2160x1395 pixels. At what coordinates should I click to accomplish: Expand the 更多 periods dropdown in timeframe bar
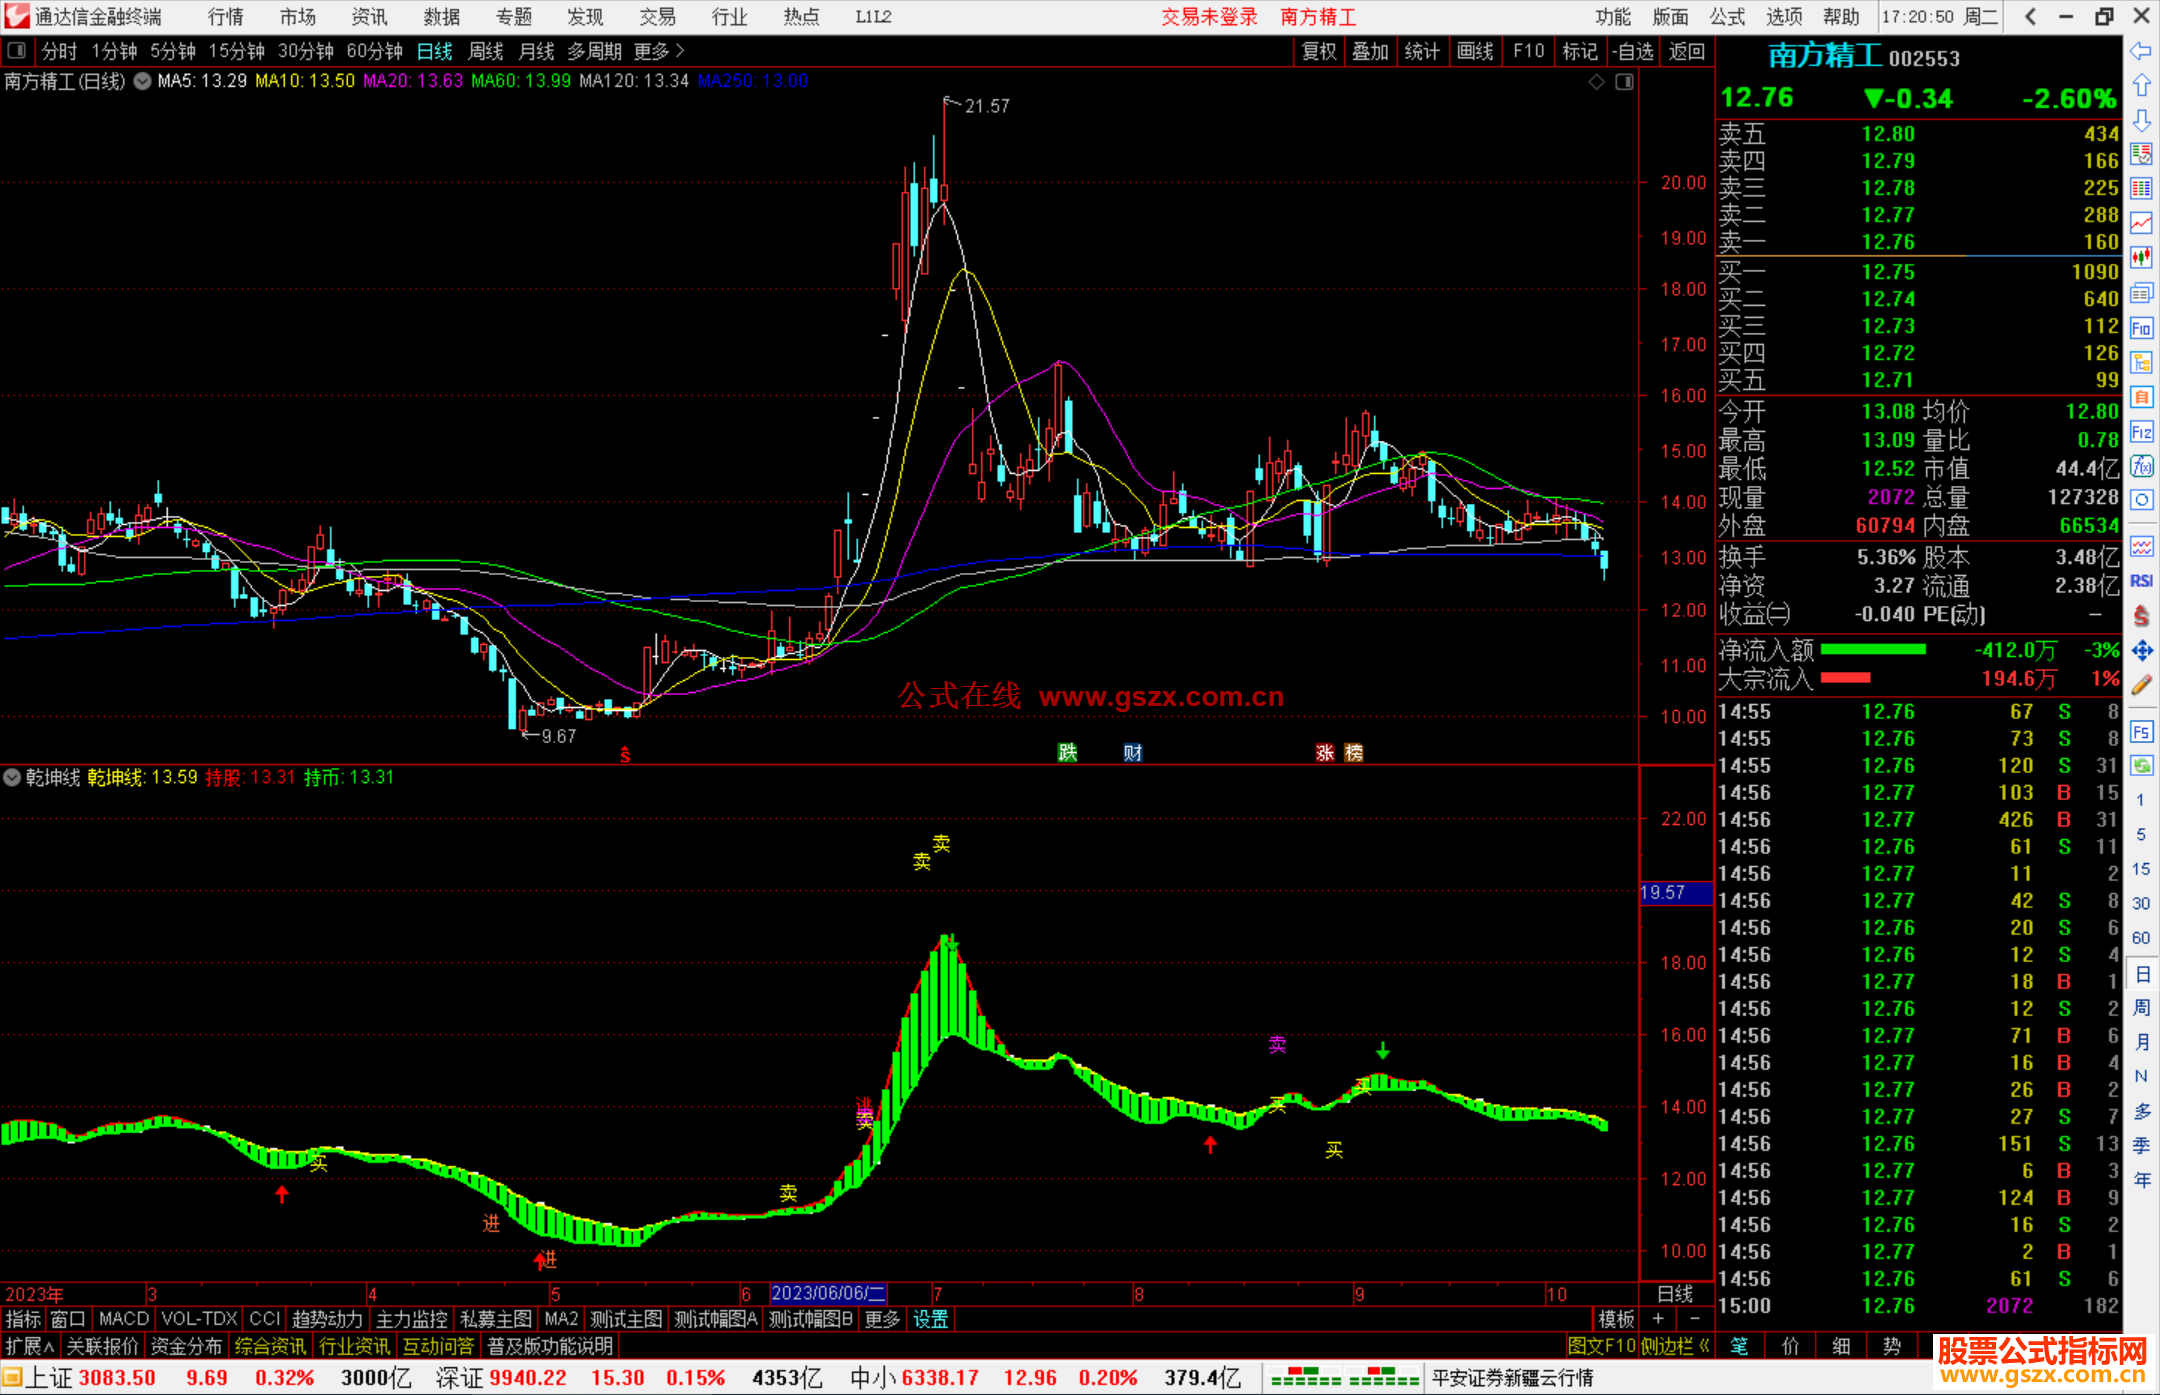point(659,51)
